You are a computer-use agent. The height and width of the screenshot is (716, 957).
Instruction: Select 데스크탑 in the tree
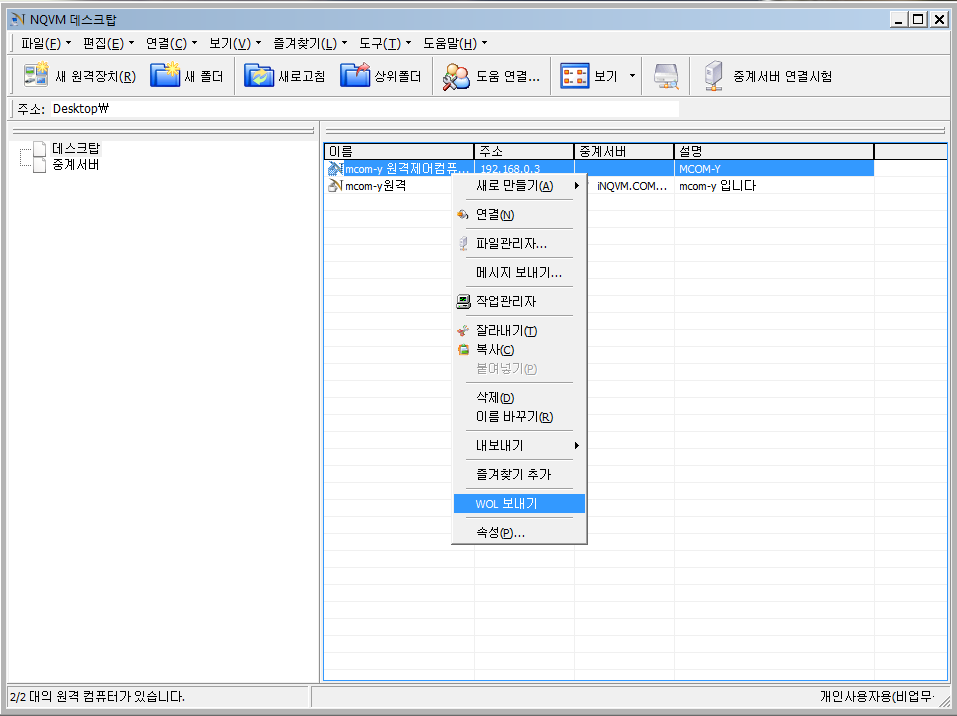point(76,148)
